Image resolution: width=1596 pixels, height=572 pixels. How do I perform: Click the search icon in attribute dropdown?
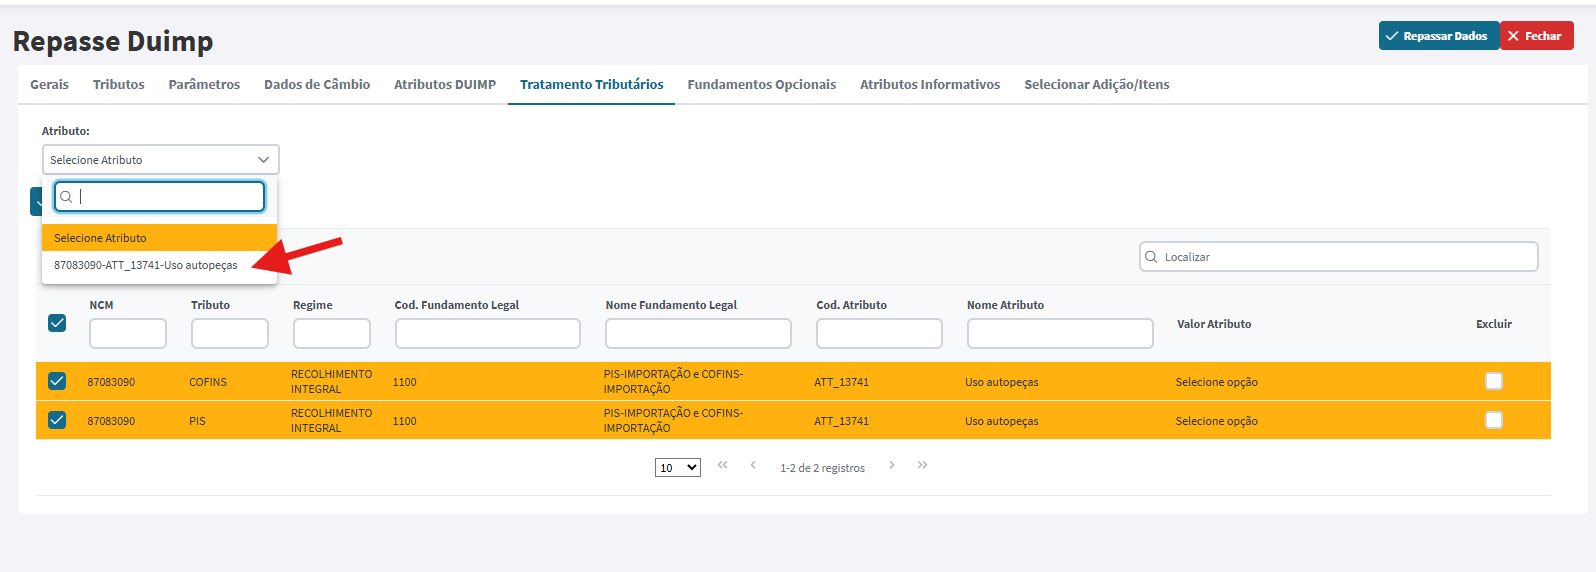coord(66,197)
